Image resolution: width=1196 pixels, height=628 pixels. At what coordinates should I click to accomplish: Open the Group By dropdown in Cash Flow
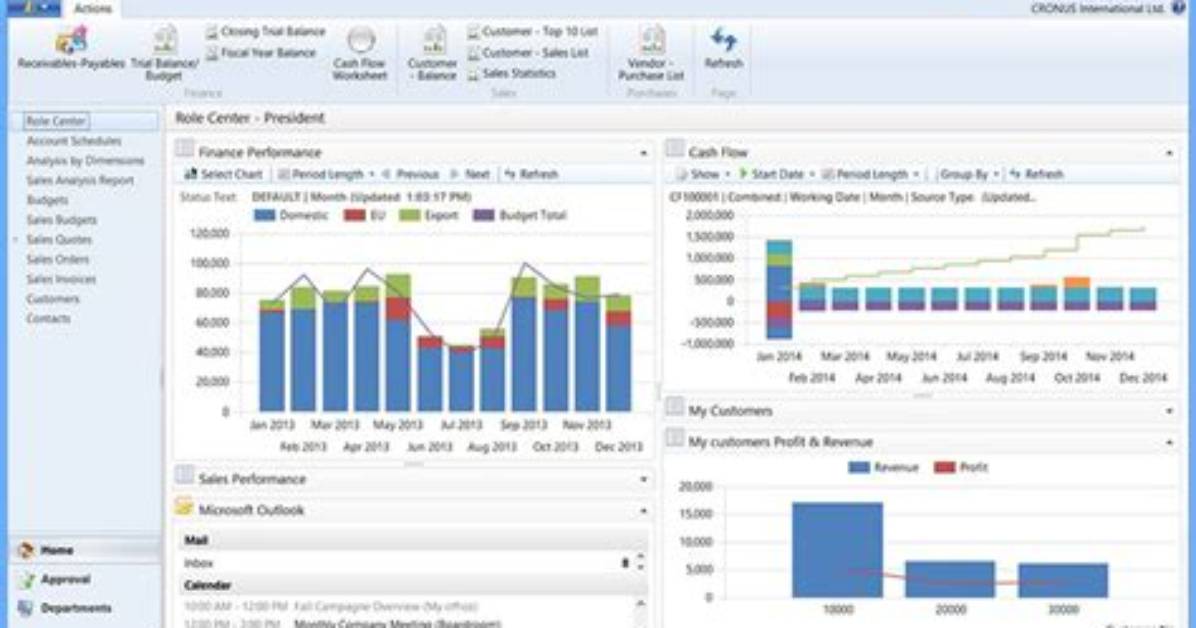coord(969,174)
